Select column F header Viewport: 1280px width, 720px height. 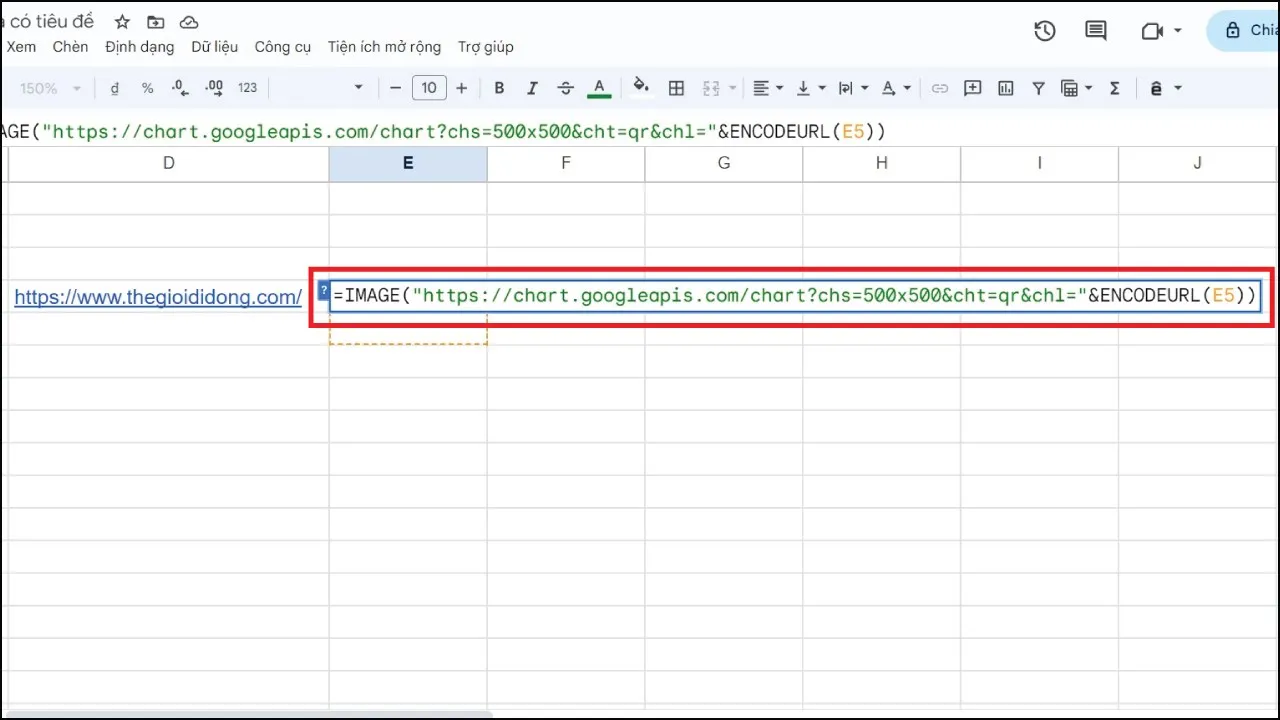point(566,163)
